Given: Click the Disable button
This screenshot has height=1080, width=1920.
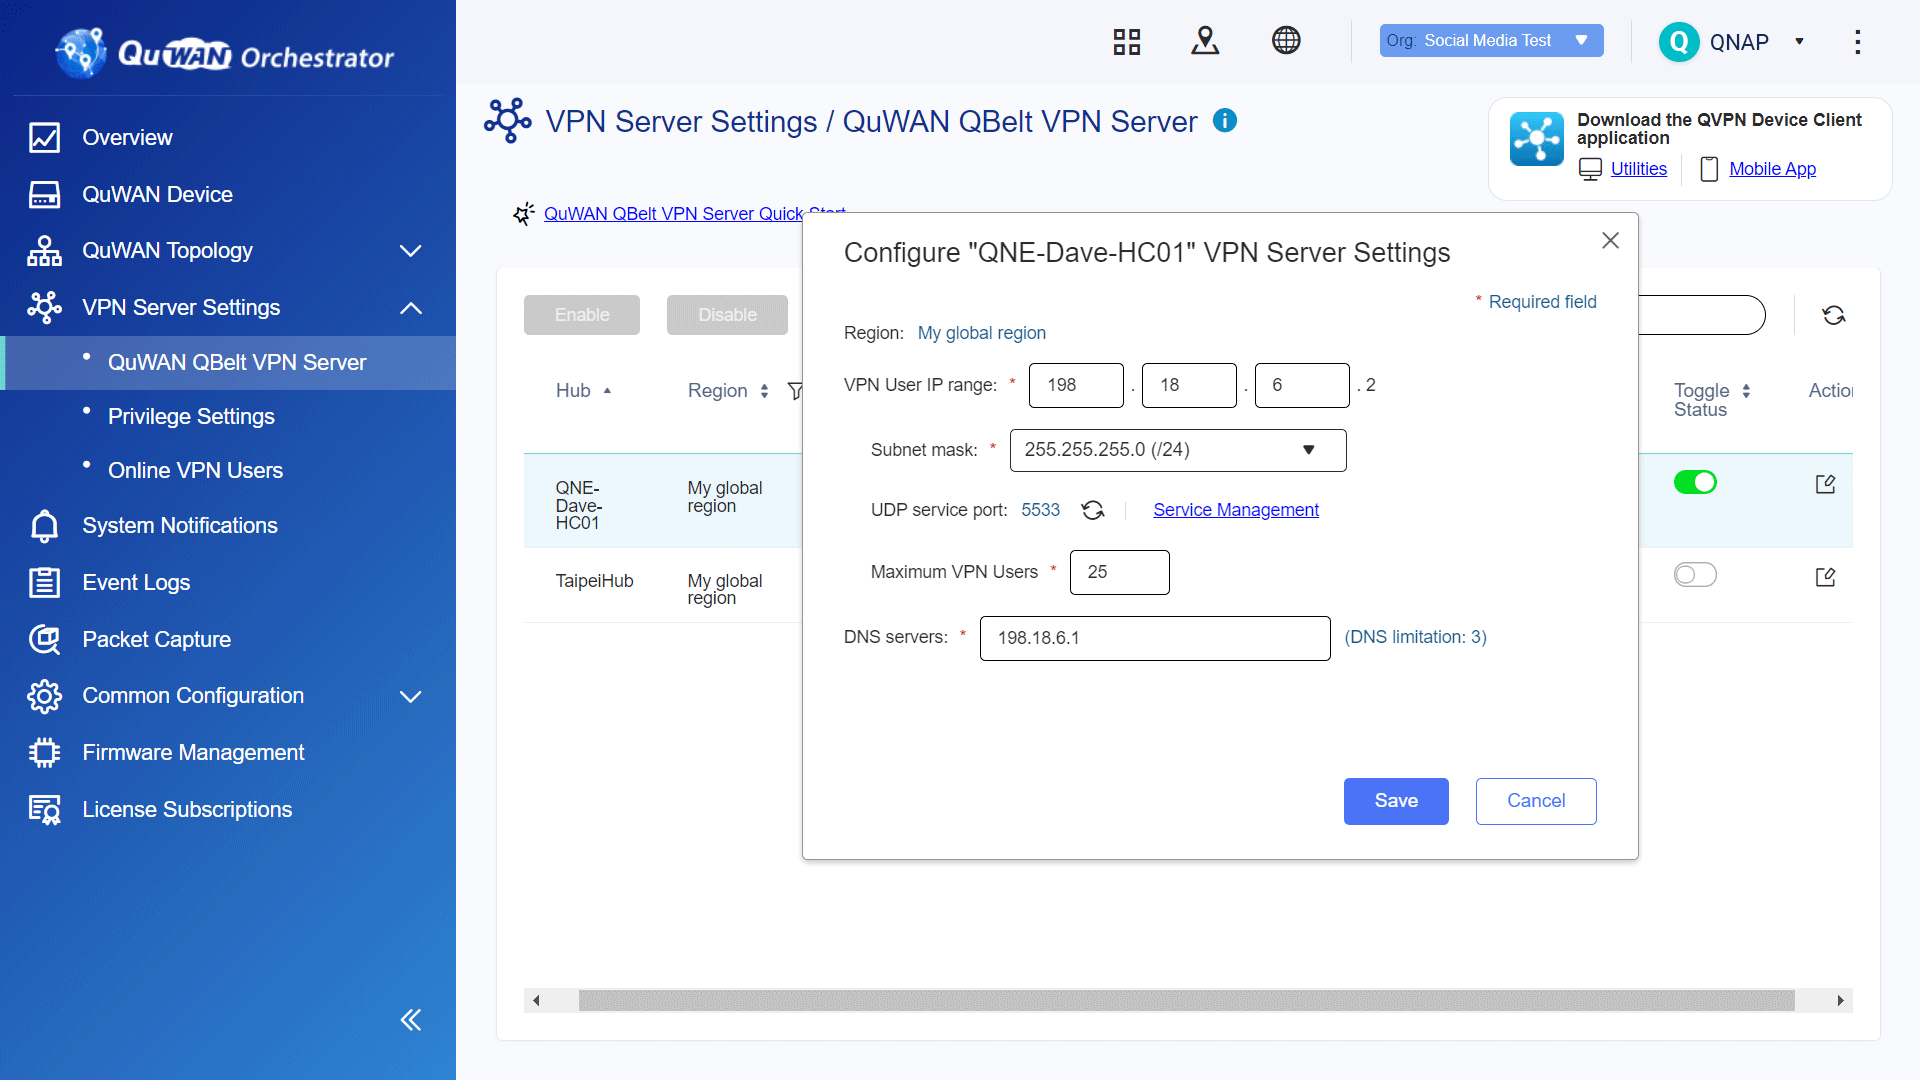Looking at the screenshot, I should point(727,315).
